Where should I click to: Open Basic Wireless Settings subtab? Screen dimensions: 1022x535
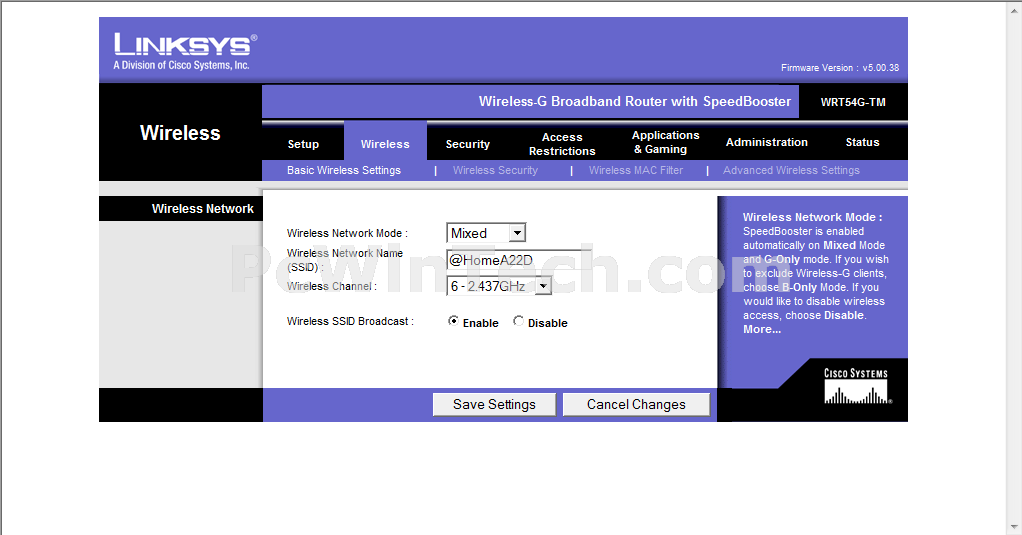coord(343,170)
